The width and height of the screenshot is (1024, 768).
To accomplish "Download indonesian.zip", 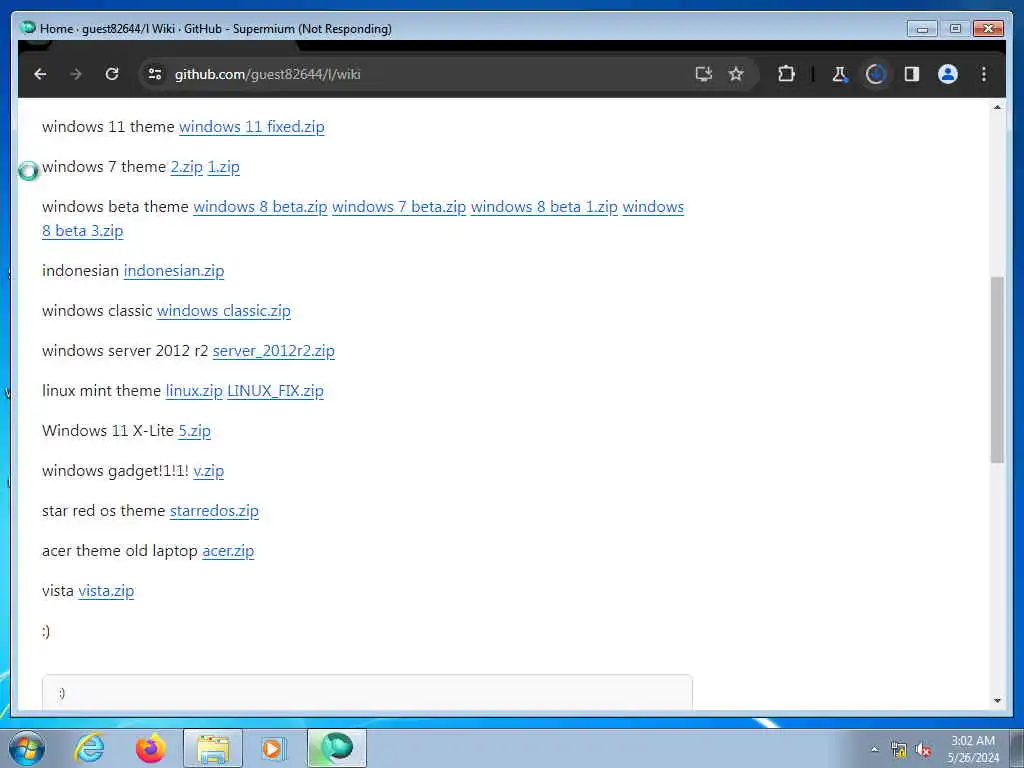I will [174, 271].
